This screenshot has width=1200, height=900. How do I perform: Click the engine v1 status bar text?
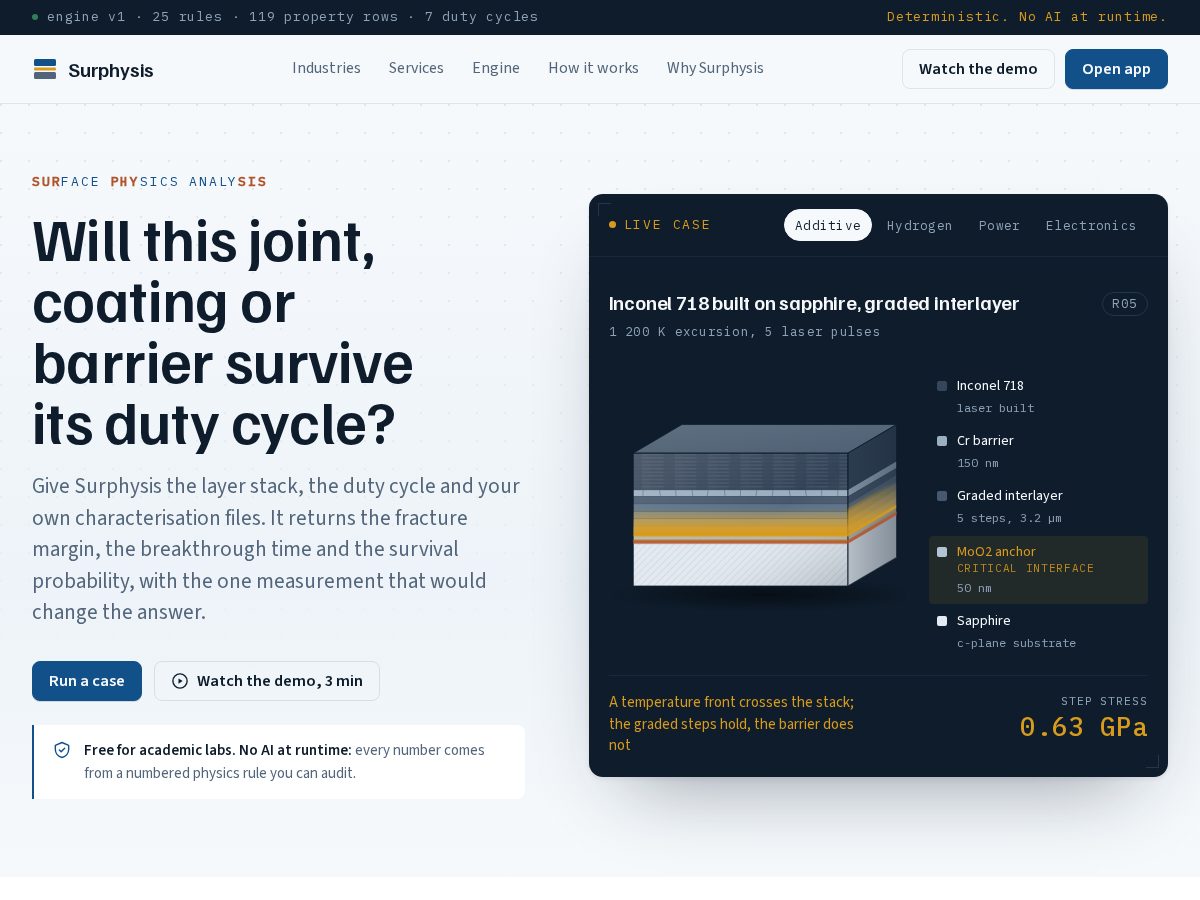[x=292, y=17]
